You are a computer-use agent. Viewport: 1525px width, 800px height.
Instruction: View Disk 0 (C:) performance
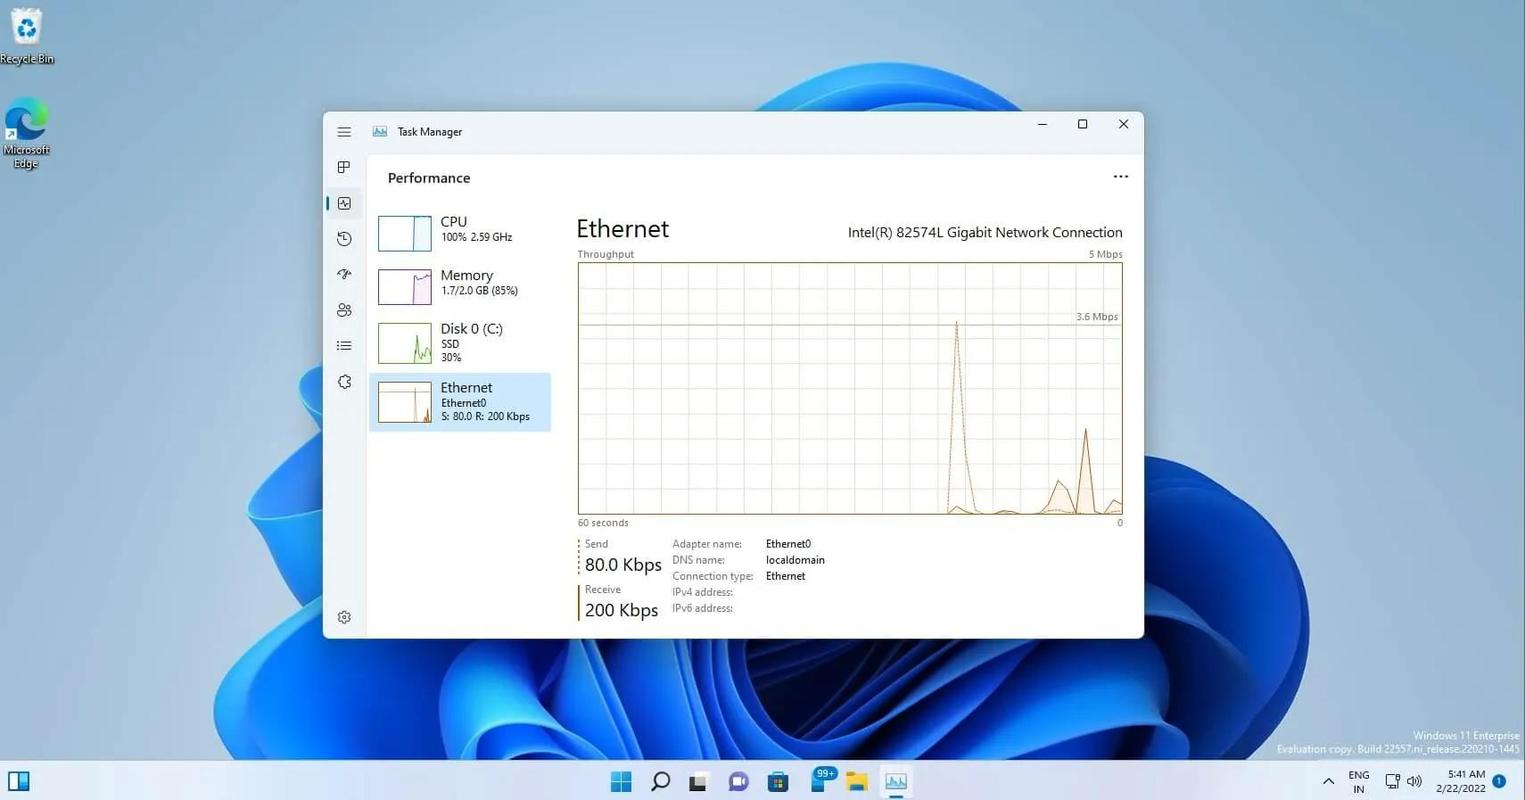(x=460, y=342)
